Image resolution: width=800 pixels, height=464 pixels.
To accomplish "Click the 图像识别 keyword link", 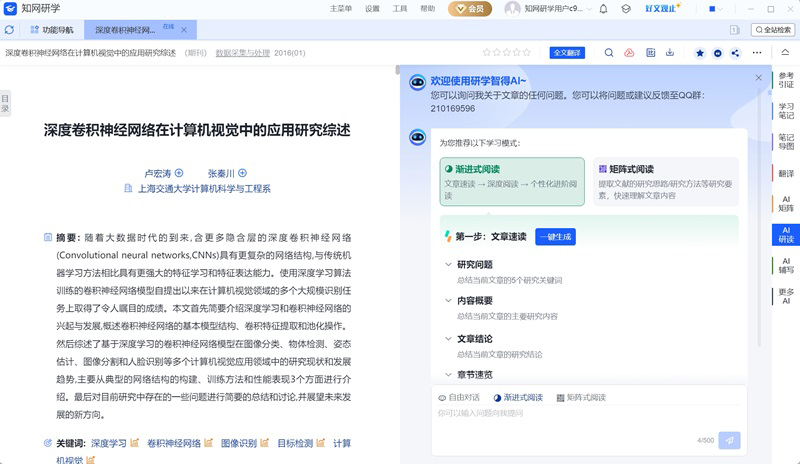I will [x=239, y=443].
